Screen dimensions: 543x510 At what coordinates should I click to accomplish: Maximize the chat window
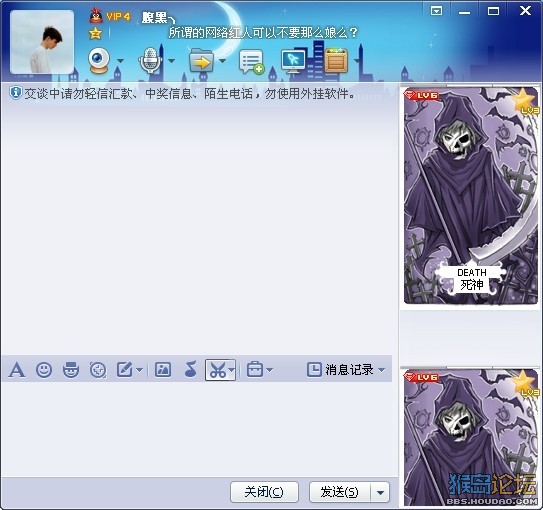point(493,11)
